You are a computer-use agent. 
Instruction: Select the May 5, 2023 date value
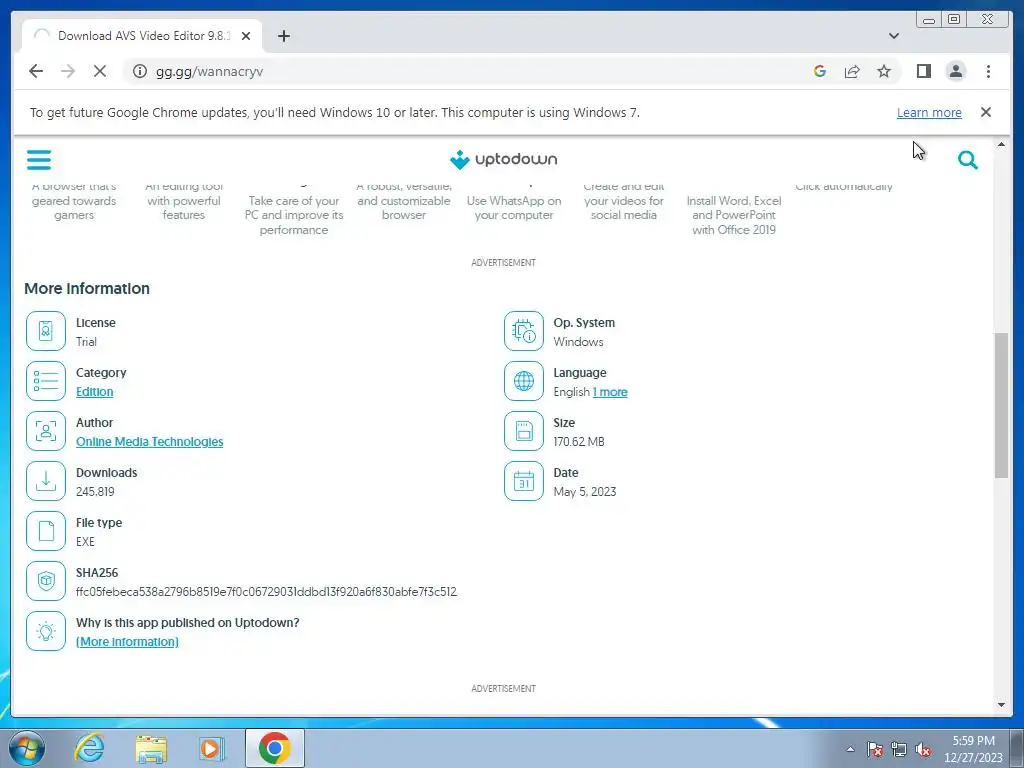point(584,492)
